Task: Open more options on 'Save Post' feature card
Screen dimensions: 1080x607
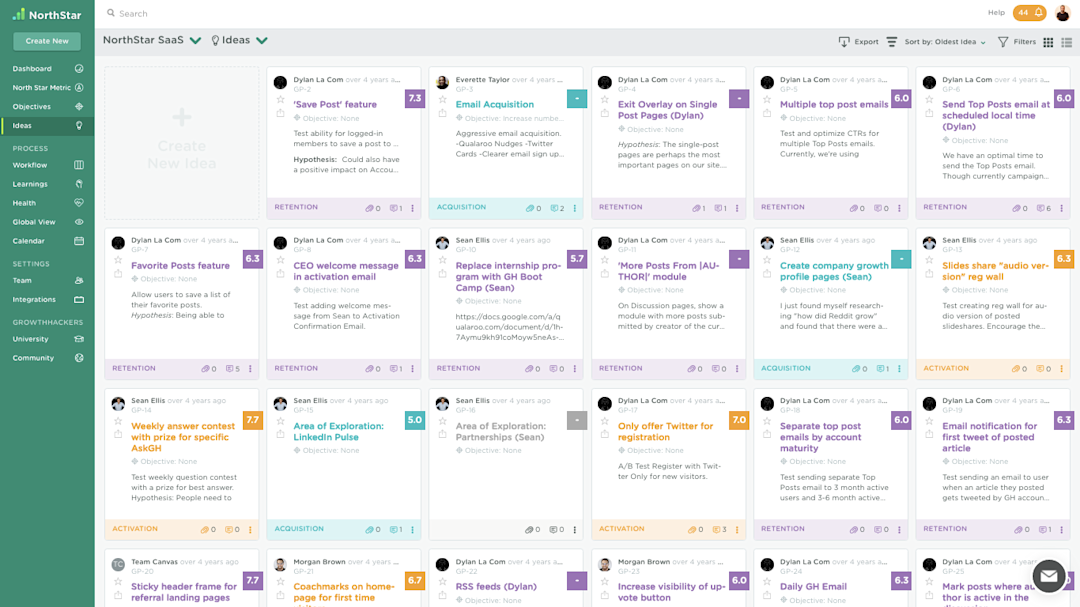Action: click(x=413, y=208)
